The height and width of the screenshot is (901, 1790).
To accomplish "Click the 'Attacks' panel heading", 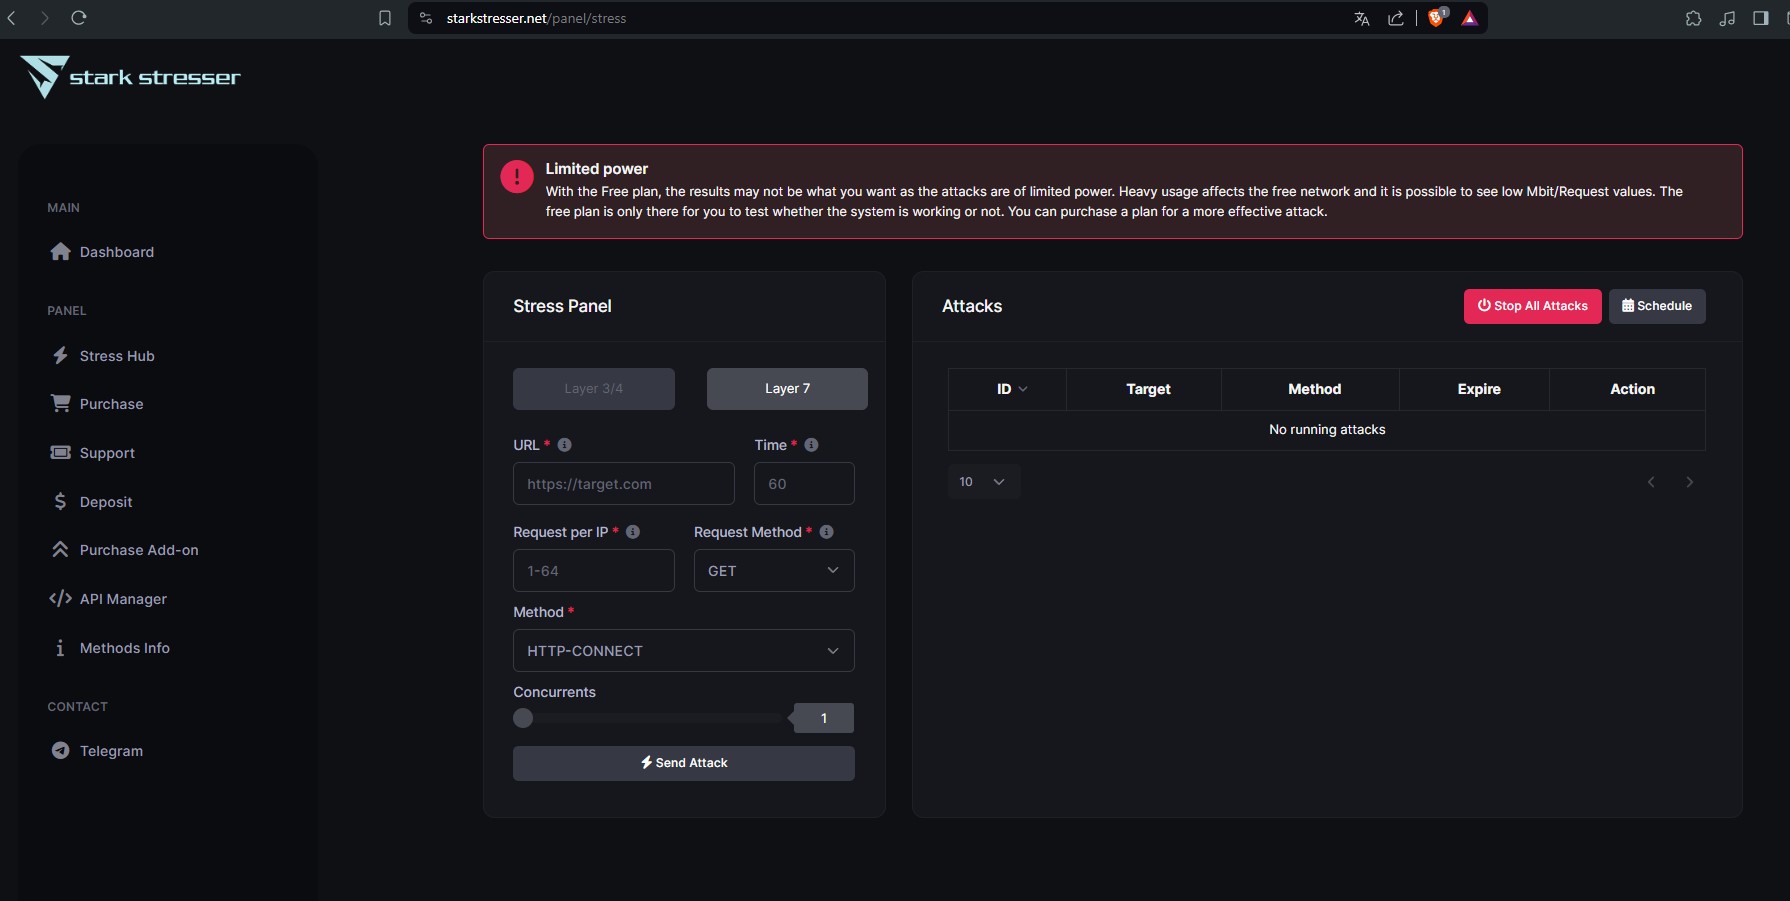I will click(972, 306).
